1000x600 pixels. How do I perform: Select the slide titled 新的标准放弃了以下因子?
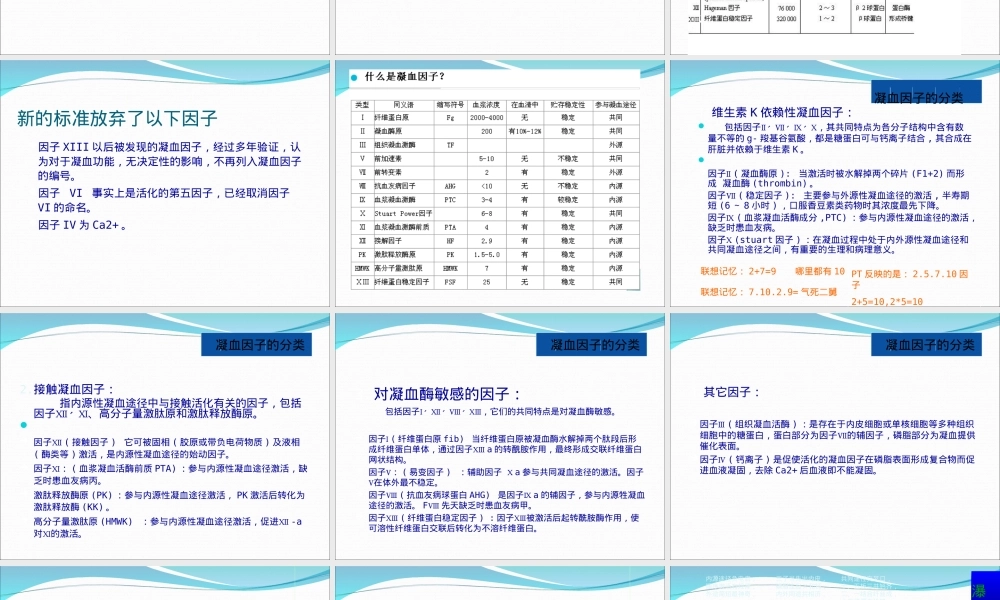[165, 184]
